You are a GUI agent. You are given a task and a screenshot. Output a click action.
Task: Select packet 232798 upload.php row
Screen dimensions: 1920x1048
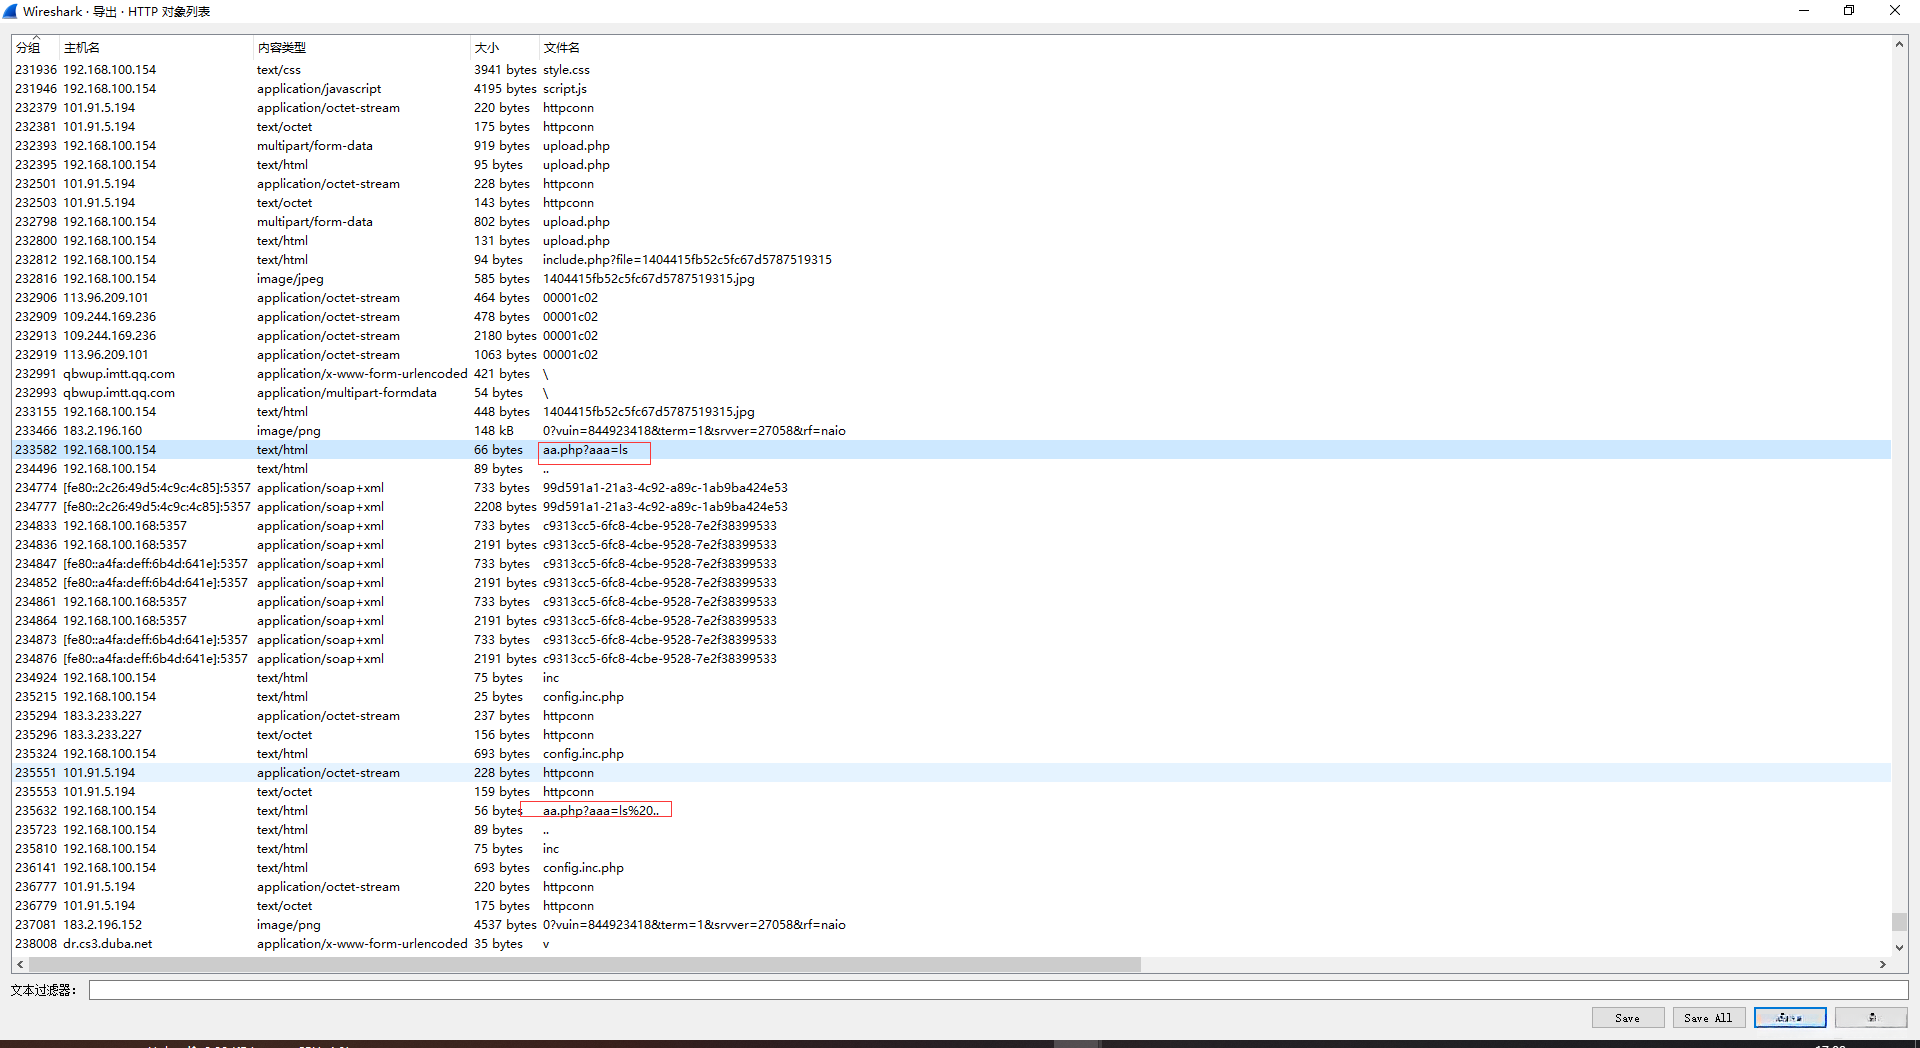(x=951, y=222)
